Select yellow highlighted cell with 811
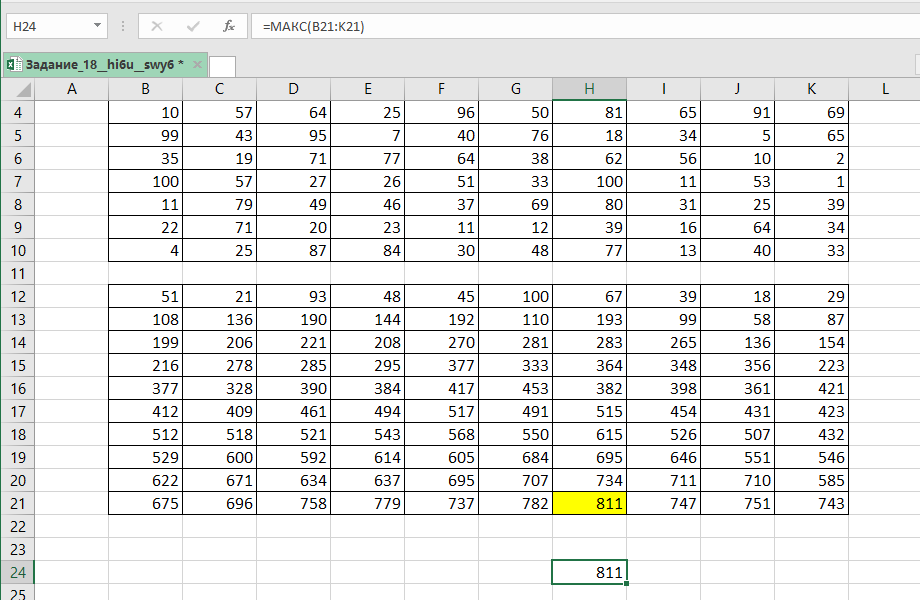 click(x=589, y=503)
